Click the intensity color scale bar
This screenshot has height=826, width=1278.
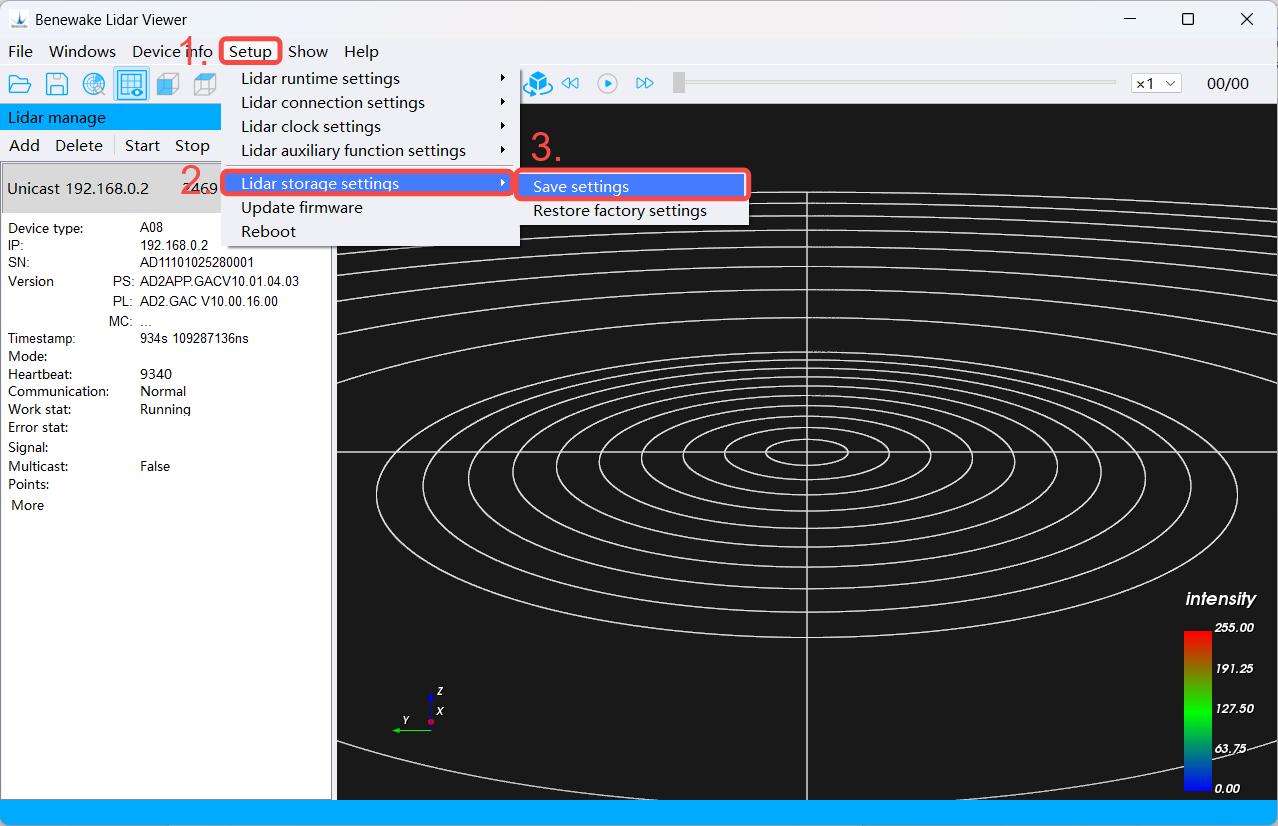pos(1197,710)
